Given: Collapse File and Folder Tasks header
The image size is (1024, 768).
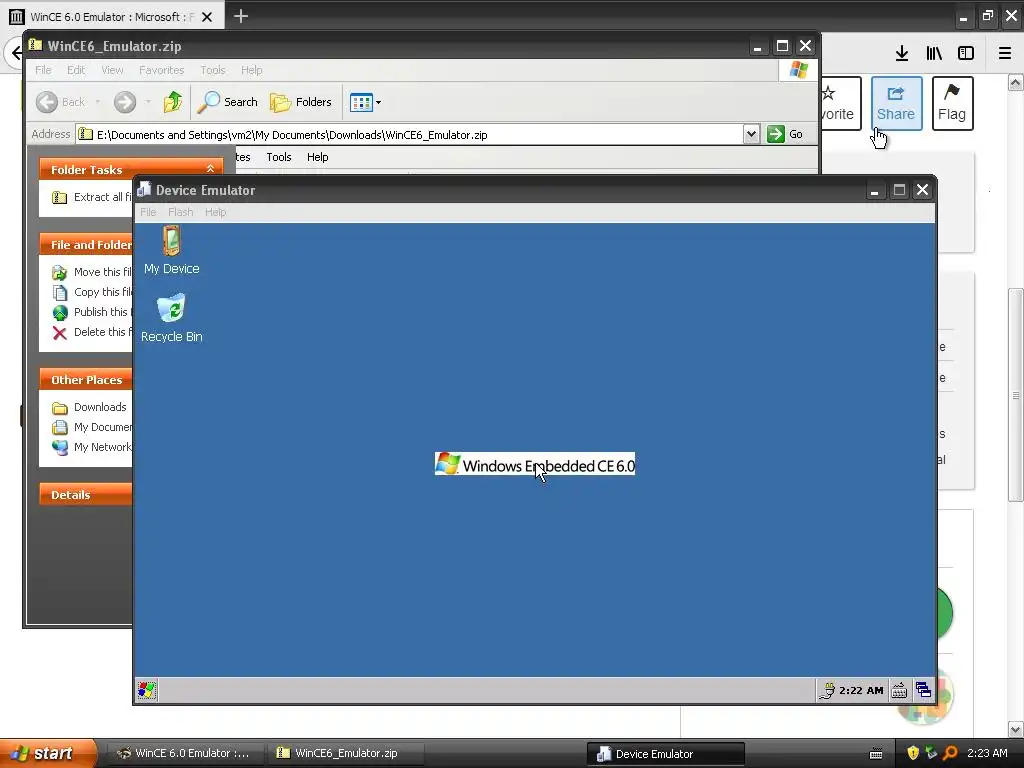Looking at the screenshot, I should coord(86,244).
